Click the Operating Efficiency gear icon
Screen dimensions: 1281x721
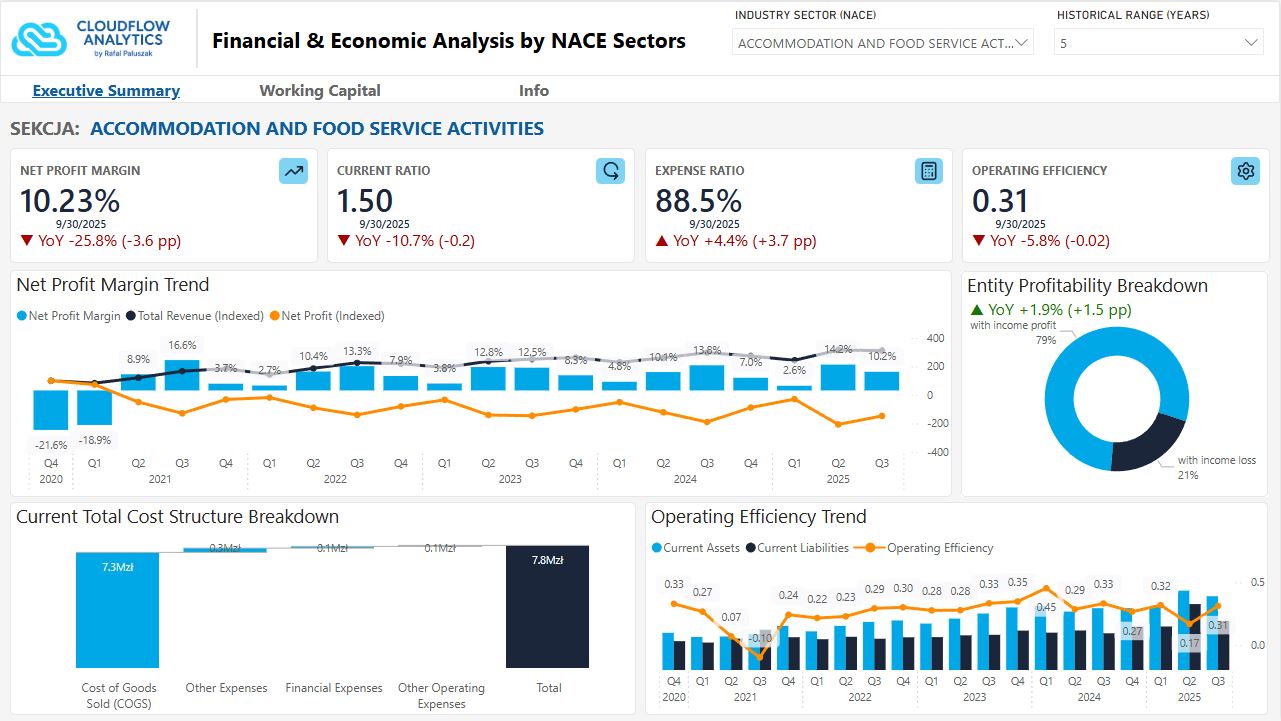1245,171
